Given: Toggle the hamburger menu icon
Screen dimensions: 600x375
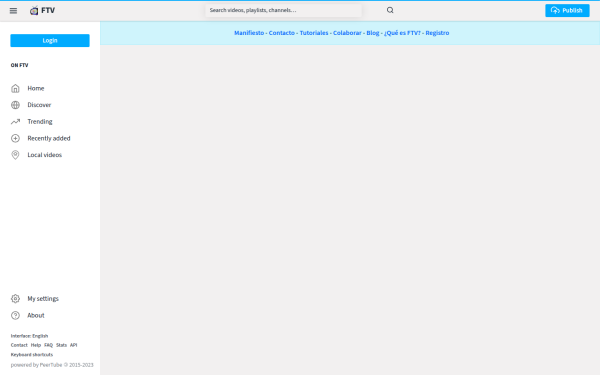Looking at the screenshot, I should (13, 11).
